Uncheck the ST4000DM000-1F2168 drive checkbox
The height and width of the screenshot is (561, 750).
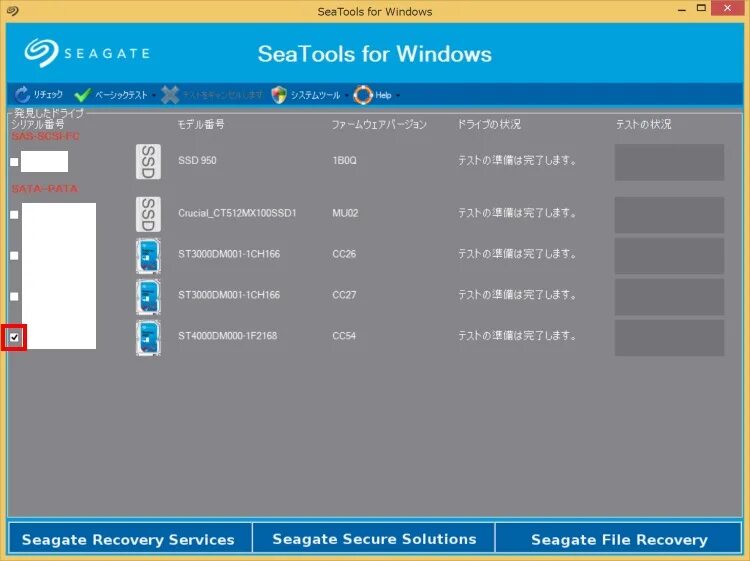14,338
